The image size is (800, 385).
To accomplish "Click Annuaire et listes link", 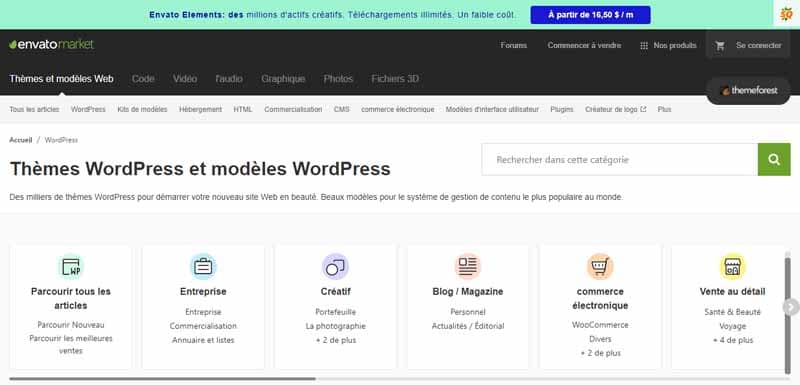I will coord(203,340).
